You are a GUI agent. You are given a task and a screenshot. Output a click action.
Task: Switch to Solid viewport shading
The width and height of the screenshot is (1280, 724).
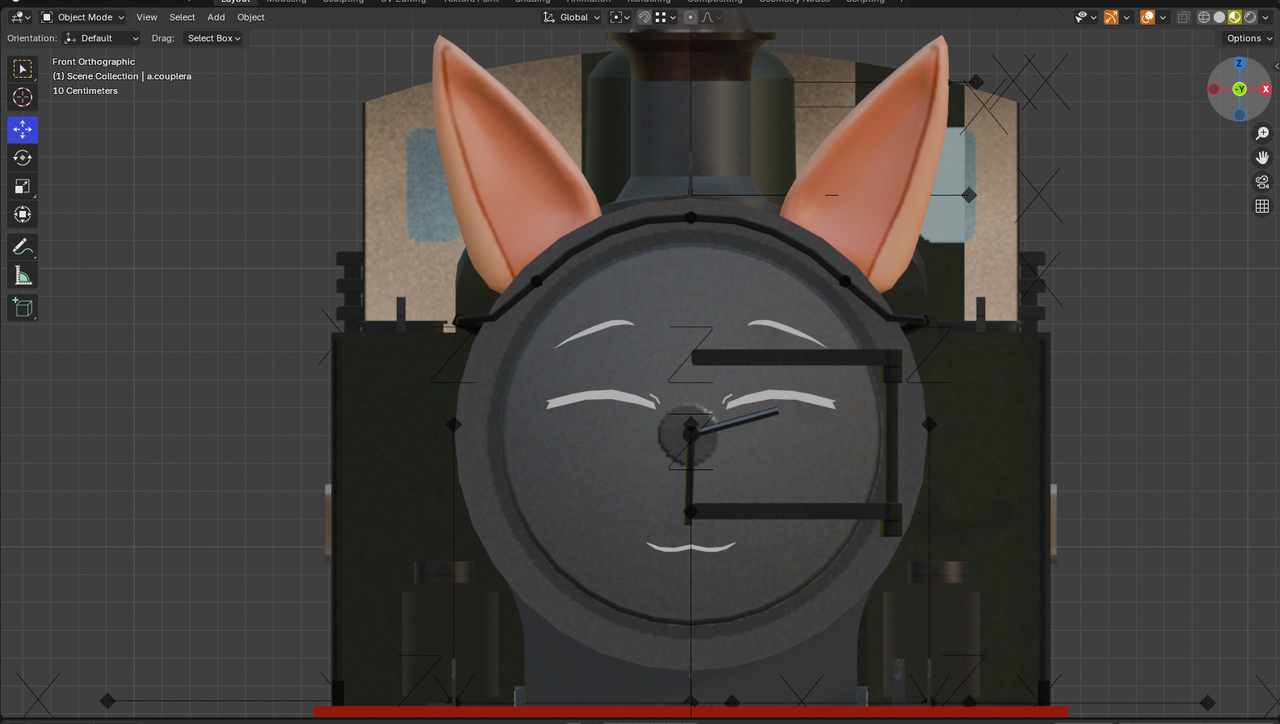coord(1219,17)
